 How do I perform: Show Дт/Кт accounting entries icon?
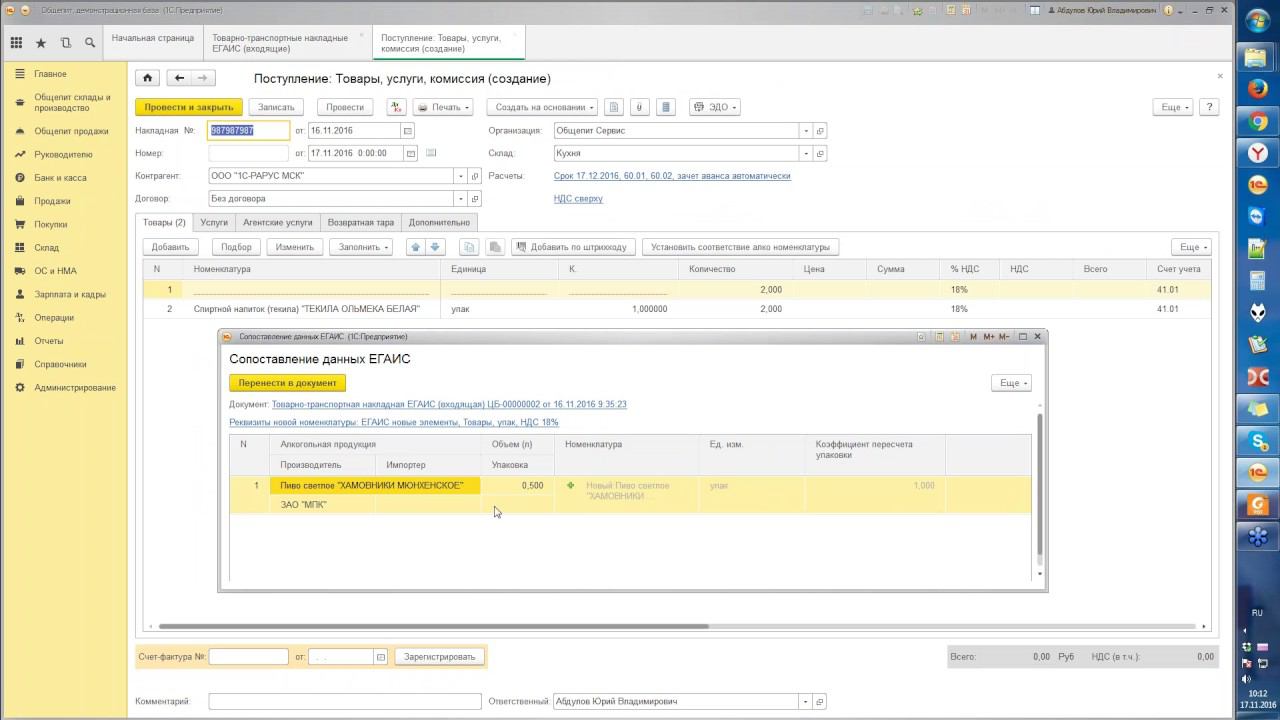point(396,107)
